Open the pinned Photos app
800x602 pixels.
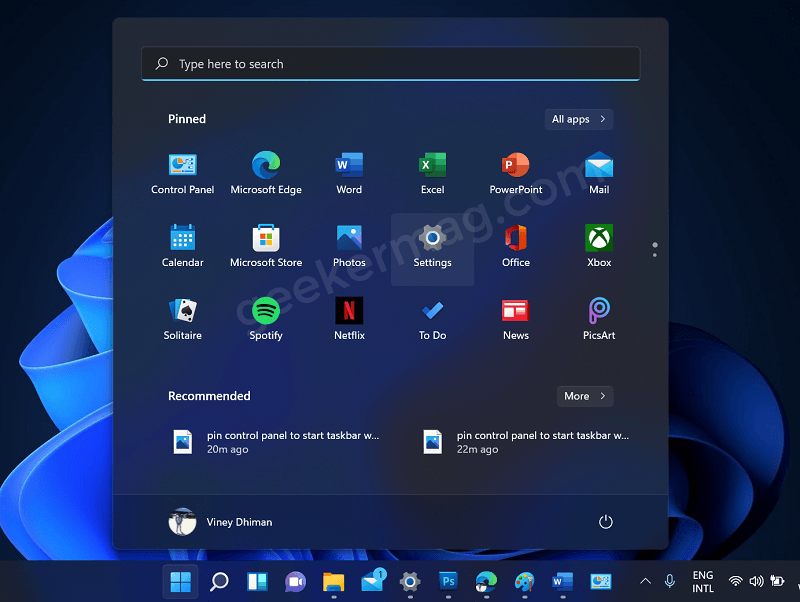tap(349, 247)
